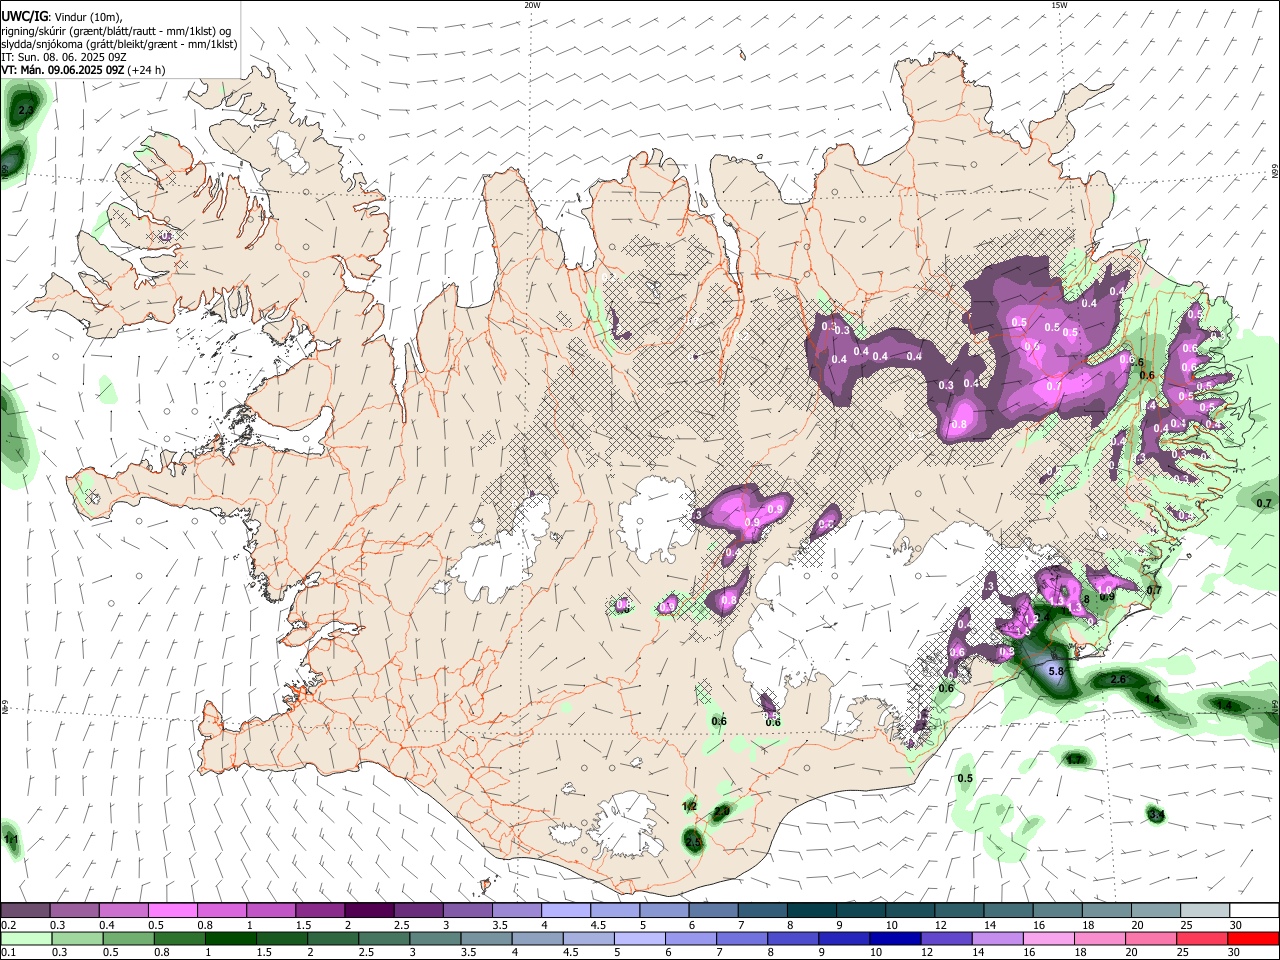Pick the upper legend swatch starting at 0.8

[x=221, y=911]
